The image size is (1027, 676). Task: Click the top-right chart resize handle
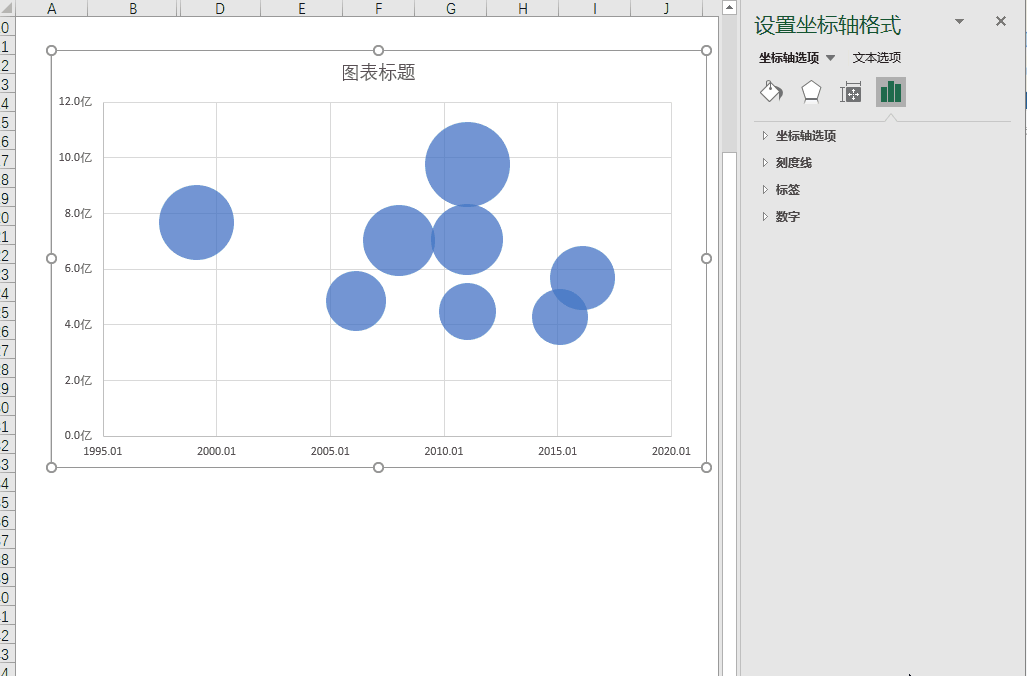click(706, 50)
